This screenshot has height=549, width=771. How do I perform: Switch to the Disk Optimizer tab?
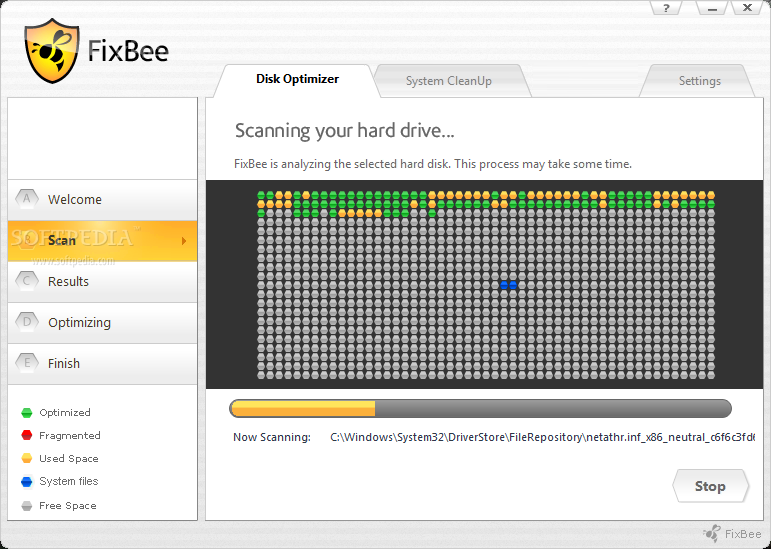(297, 79)
